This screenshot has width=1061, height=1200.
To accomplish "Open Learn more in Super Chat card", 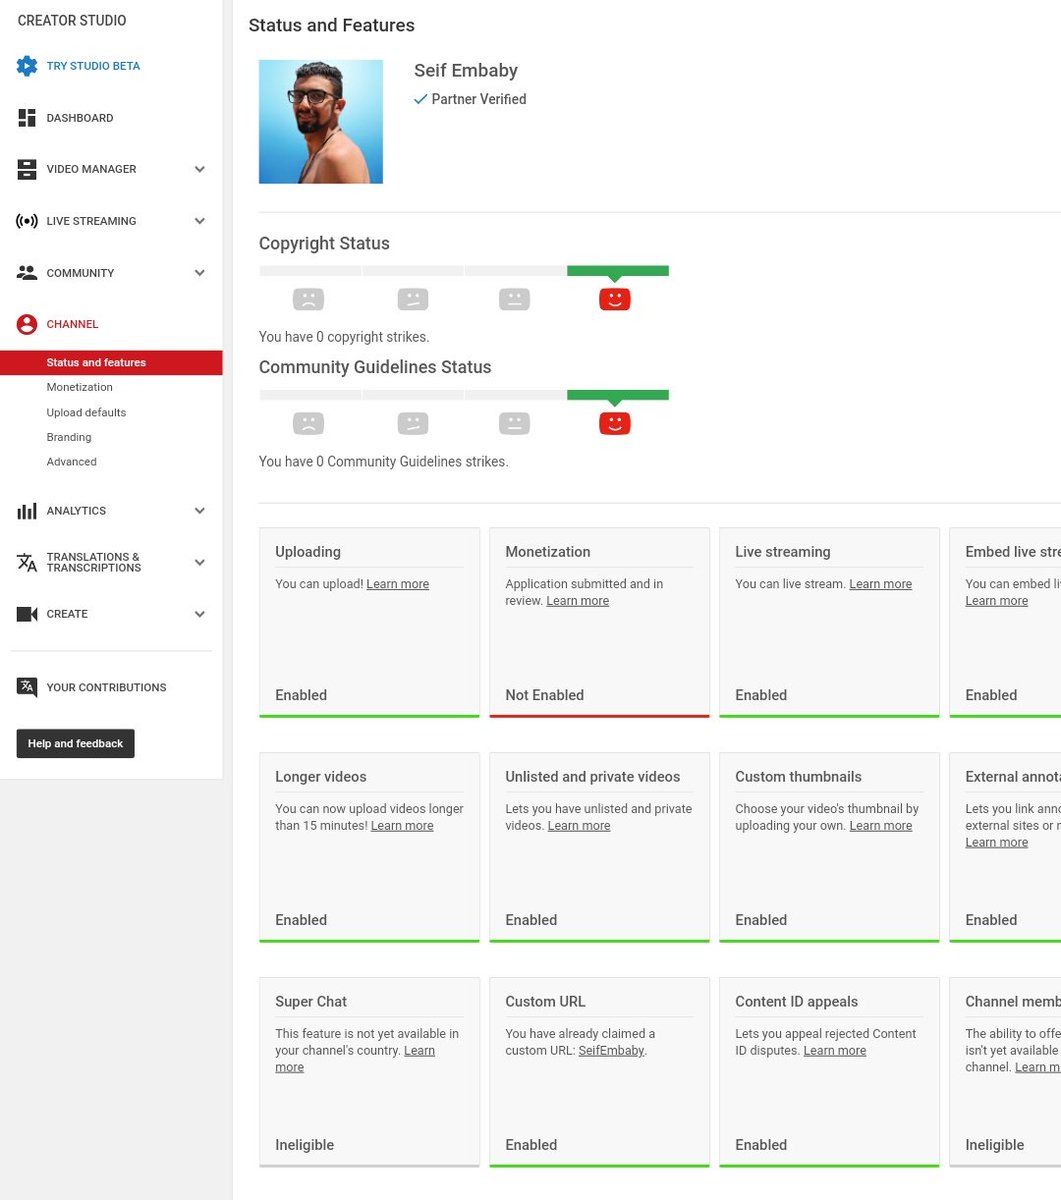I will (419, 1051).
